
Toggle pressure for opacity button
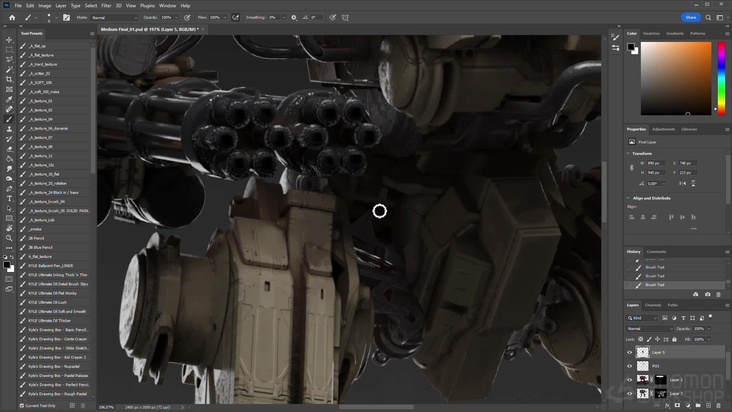[x=187, y=18]
